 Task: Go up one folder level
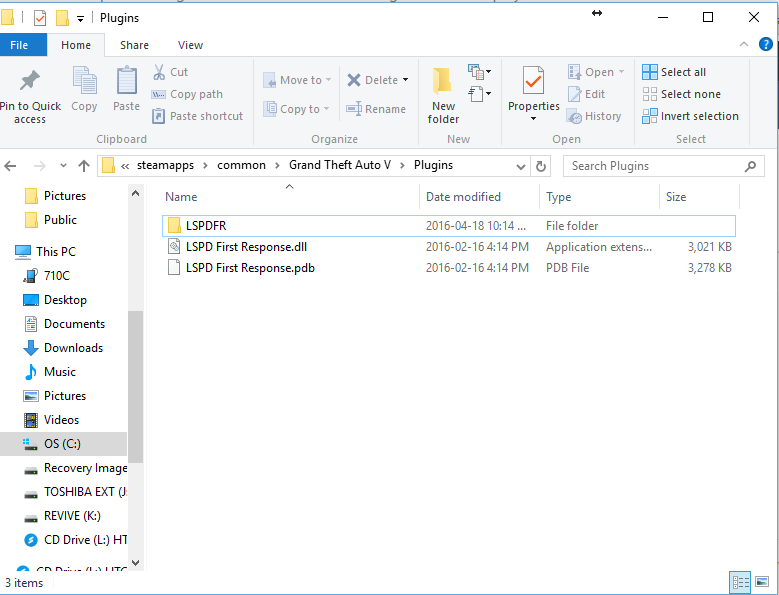[84, 166]
